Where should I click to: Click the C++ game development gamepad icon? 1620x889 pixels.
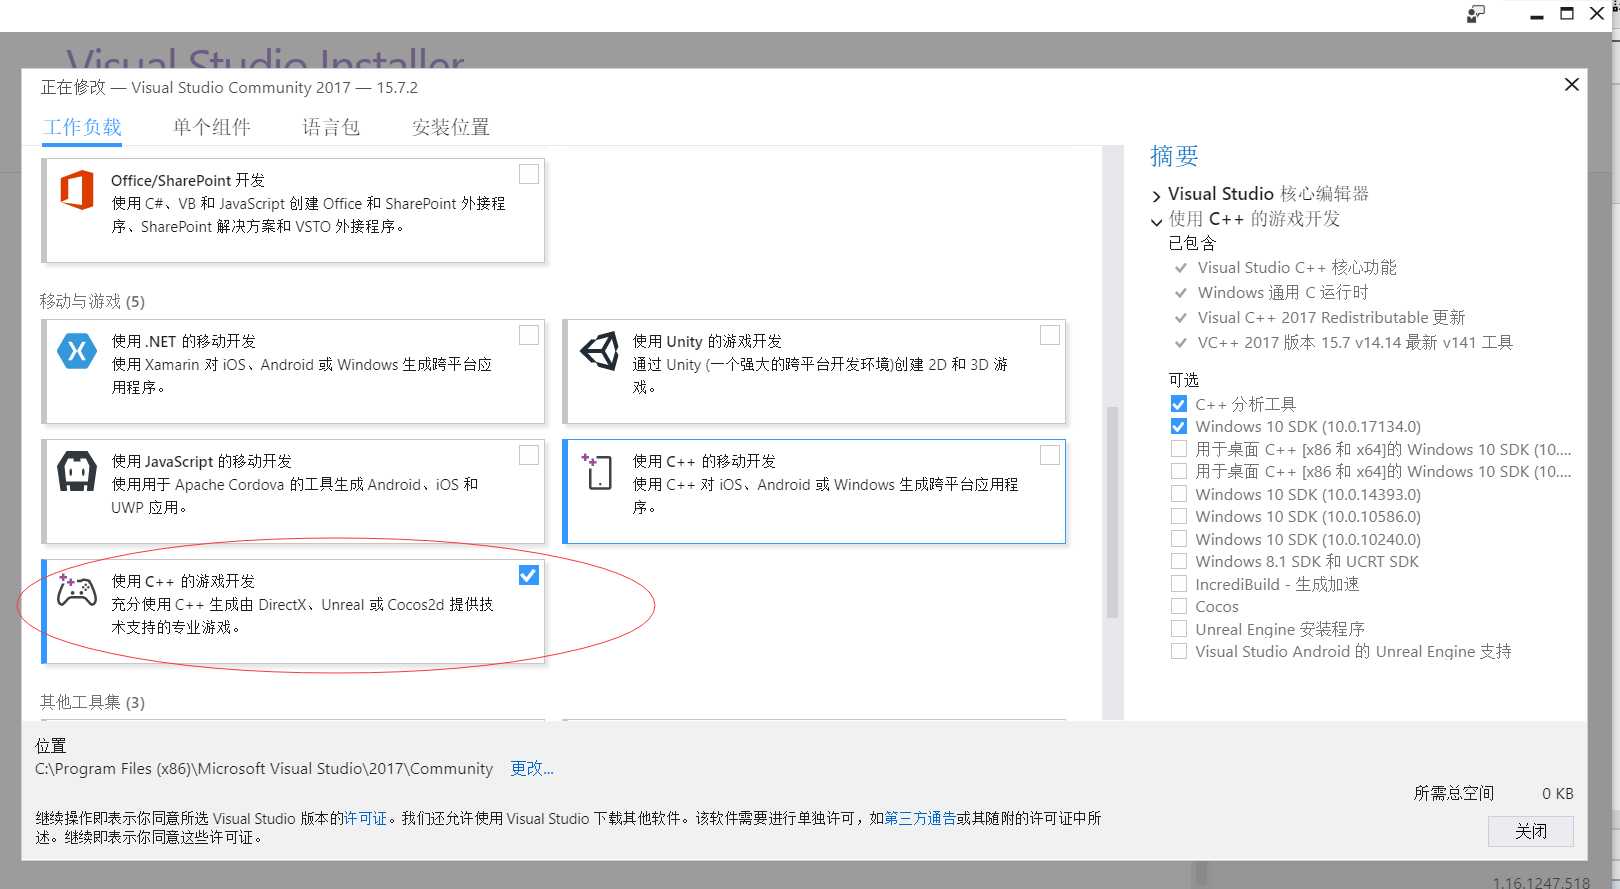(x=77, y=590)
